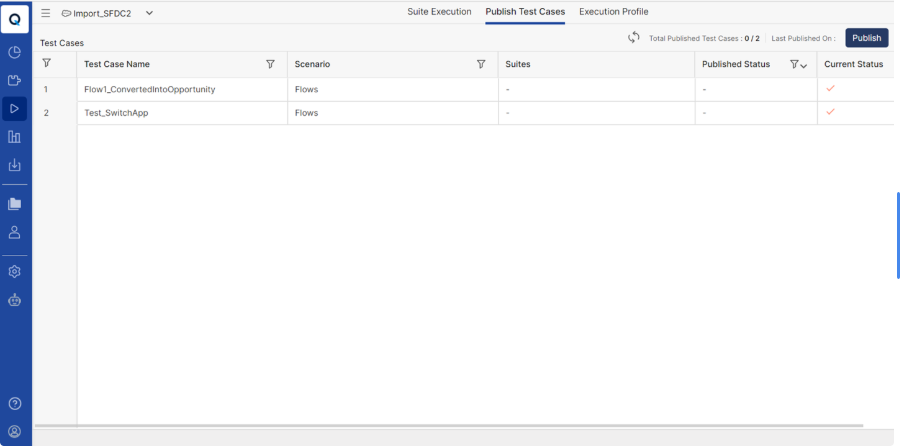Click Published Status column header text
901x447 pixels.
pyautogui.click(x=736, y=64)
